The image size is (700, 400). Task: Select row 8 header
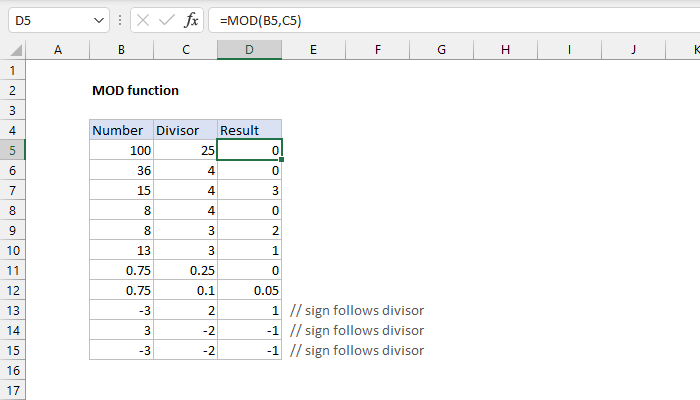tap(12, 210)
